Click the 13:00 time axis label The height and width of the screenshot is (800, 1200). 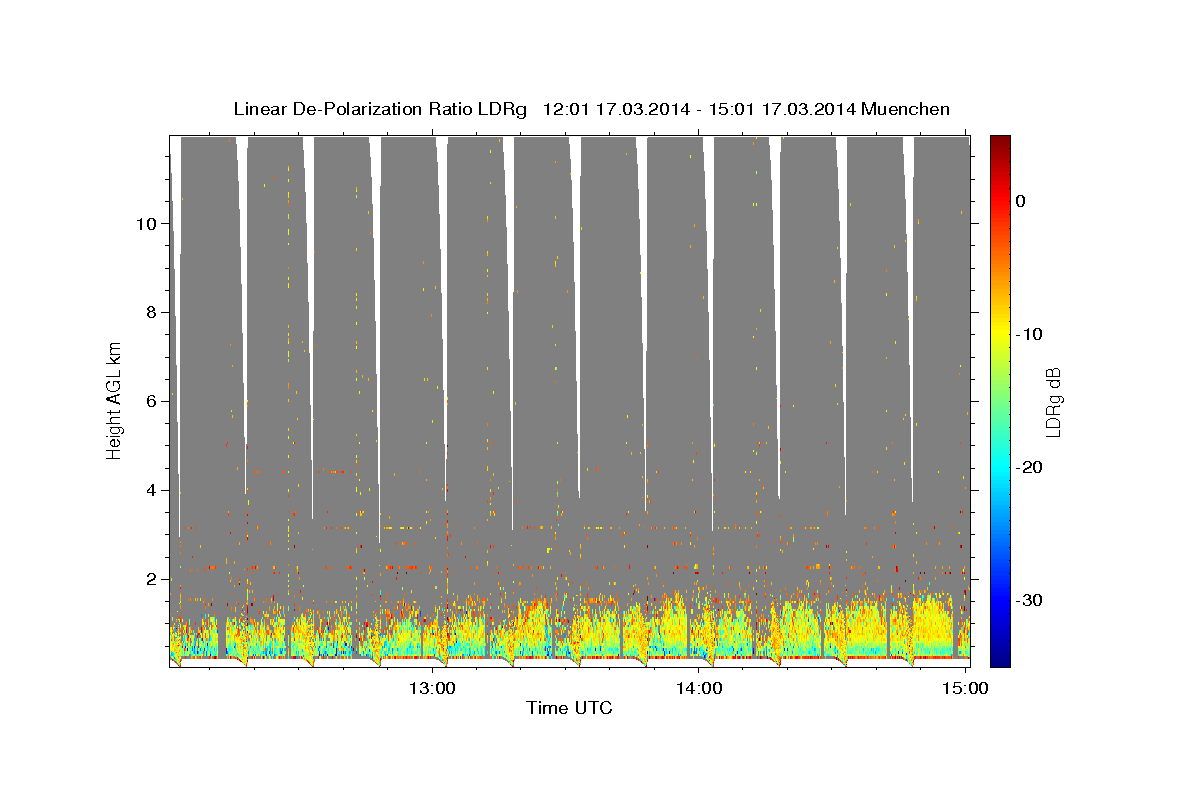tap(432, 688)
